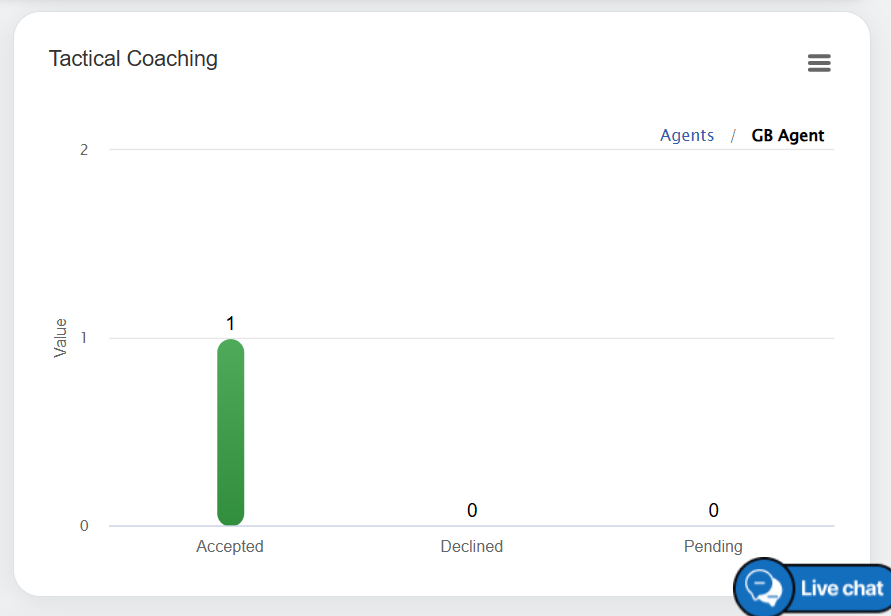
Task: Click the horizontal gridline at value 2
Action: [x=400, y=150]
